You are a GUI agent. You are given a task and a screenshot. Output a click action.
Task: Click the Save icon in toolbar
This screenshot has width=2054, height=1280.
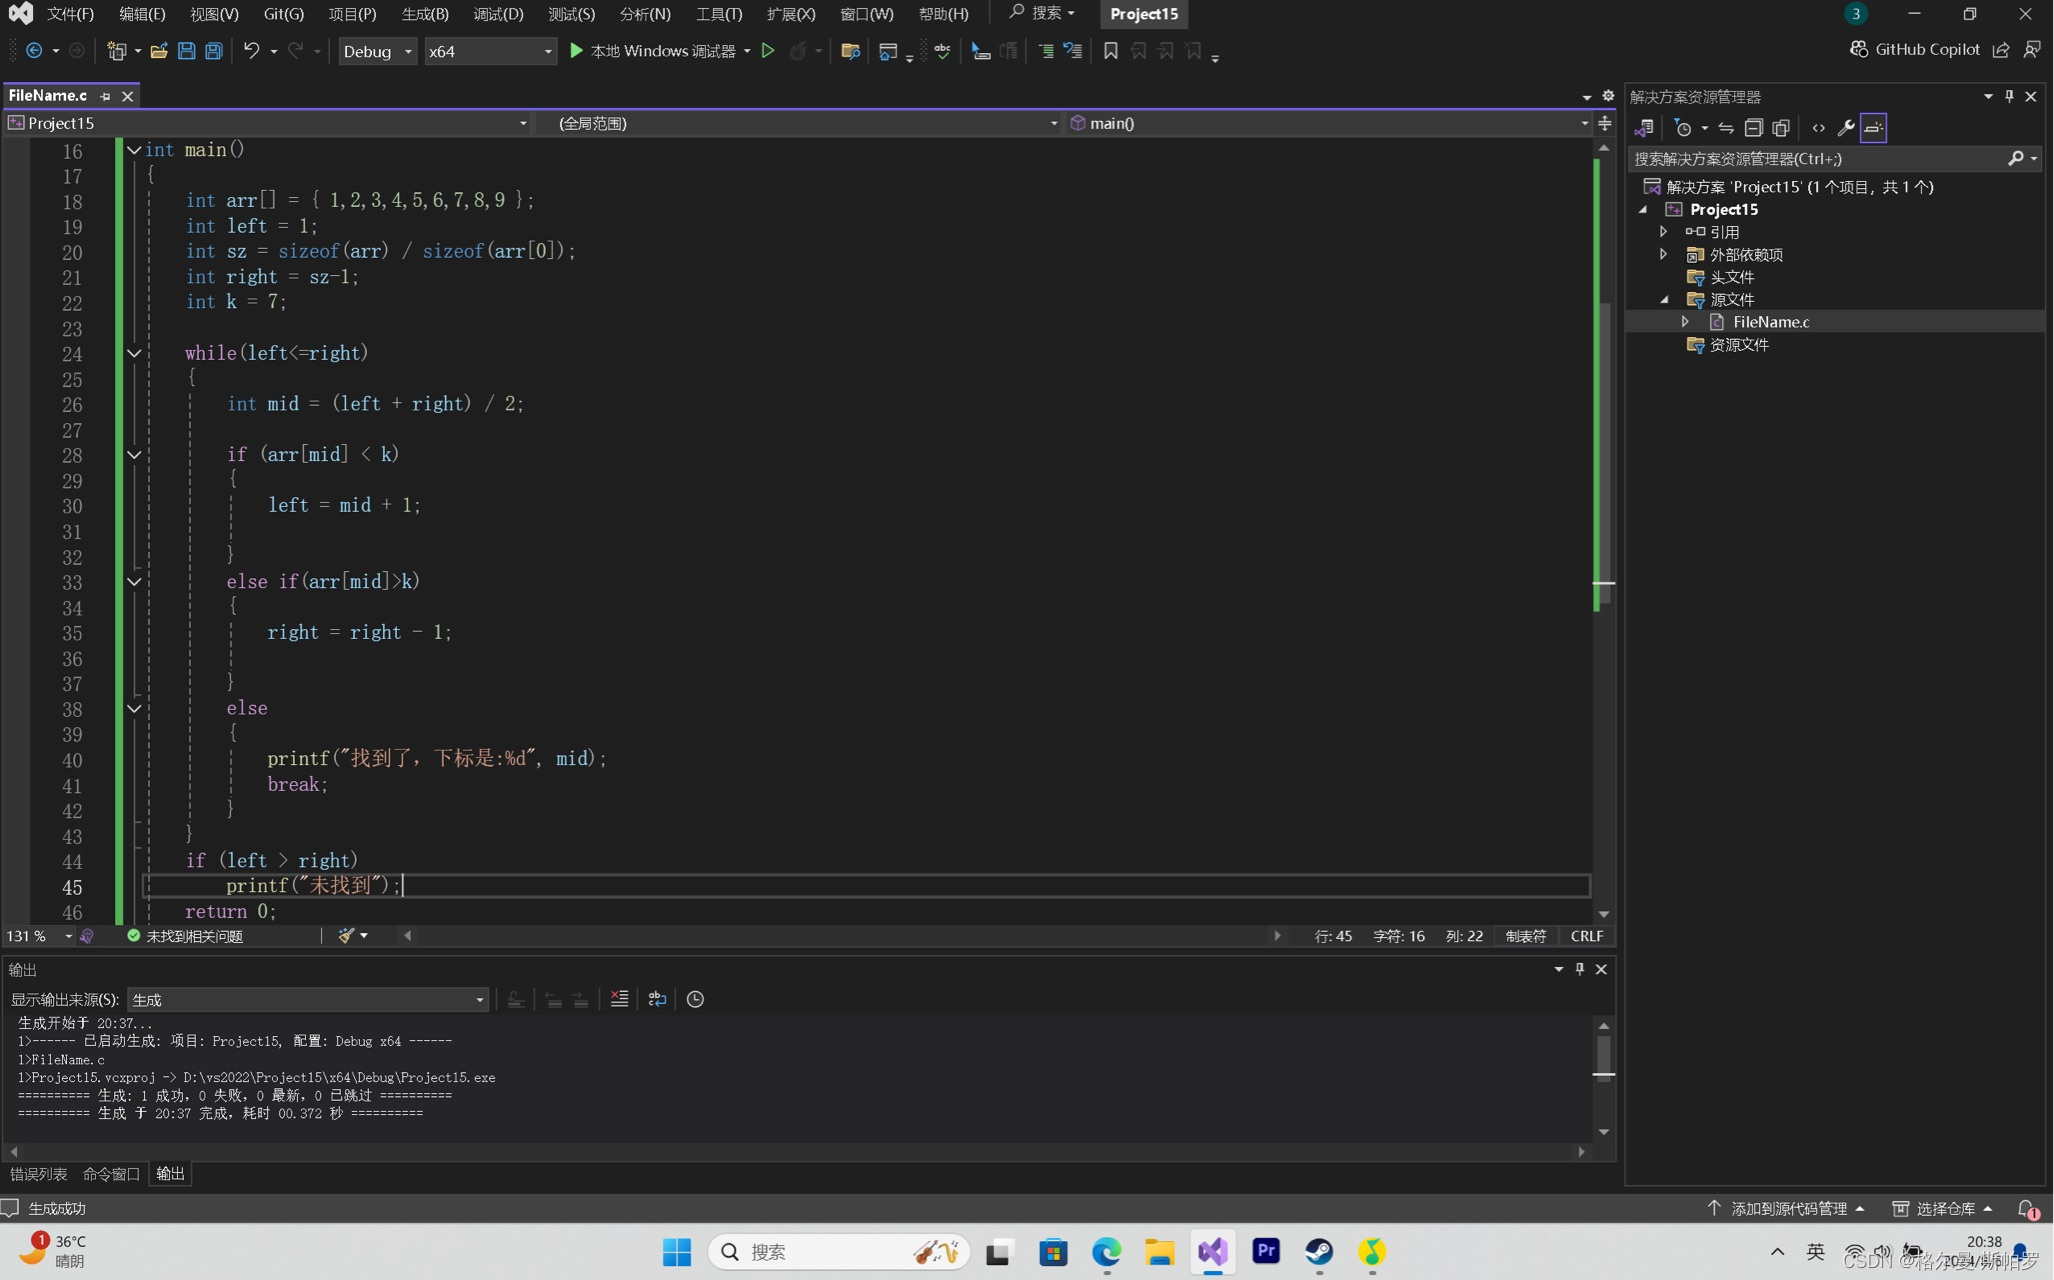point(186,51)
